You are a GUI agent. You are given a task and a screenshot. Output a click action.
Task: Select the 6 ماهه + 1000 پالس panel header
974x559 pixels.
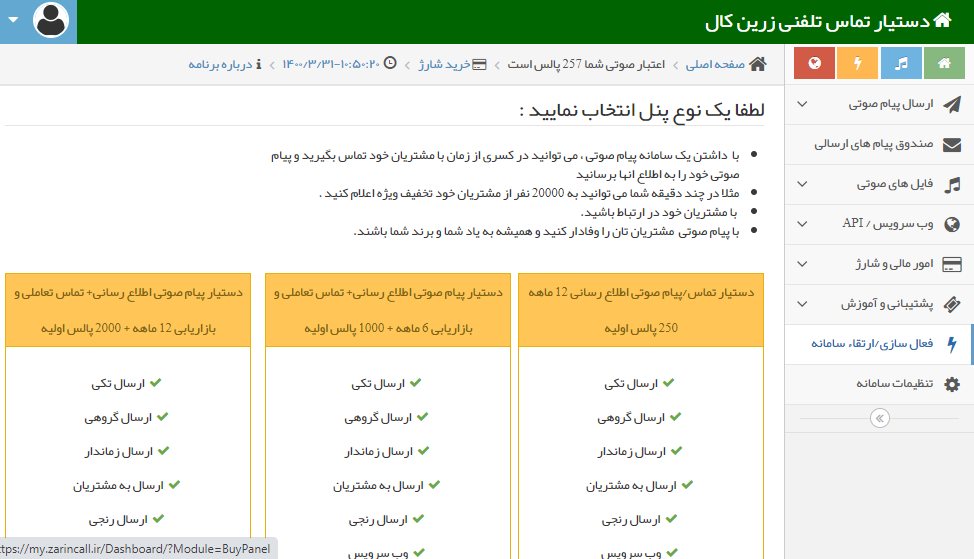[x=388, y=310]
